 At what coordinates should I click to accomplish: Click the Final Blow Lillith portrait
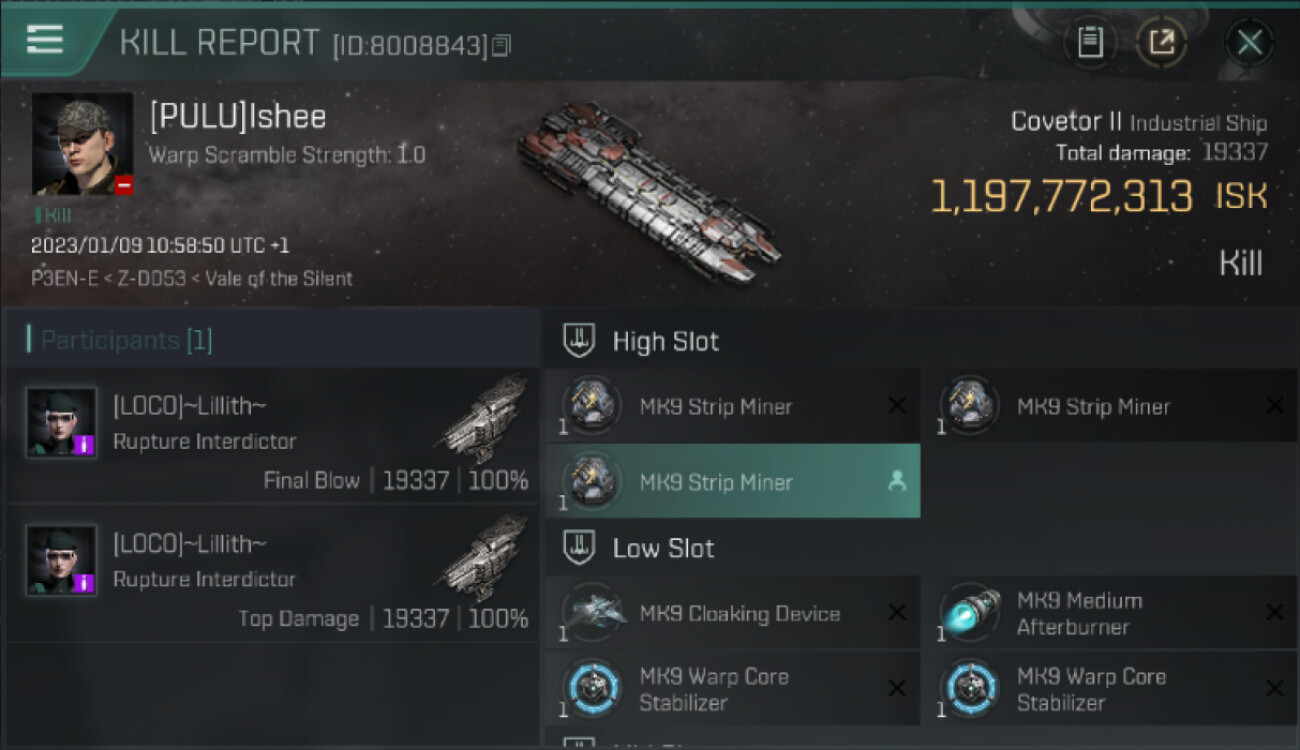[62, 422]
